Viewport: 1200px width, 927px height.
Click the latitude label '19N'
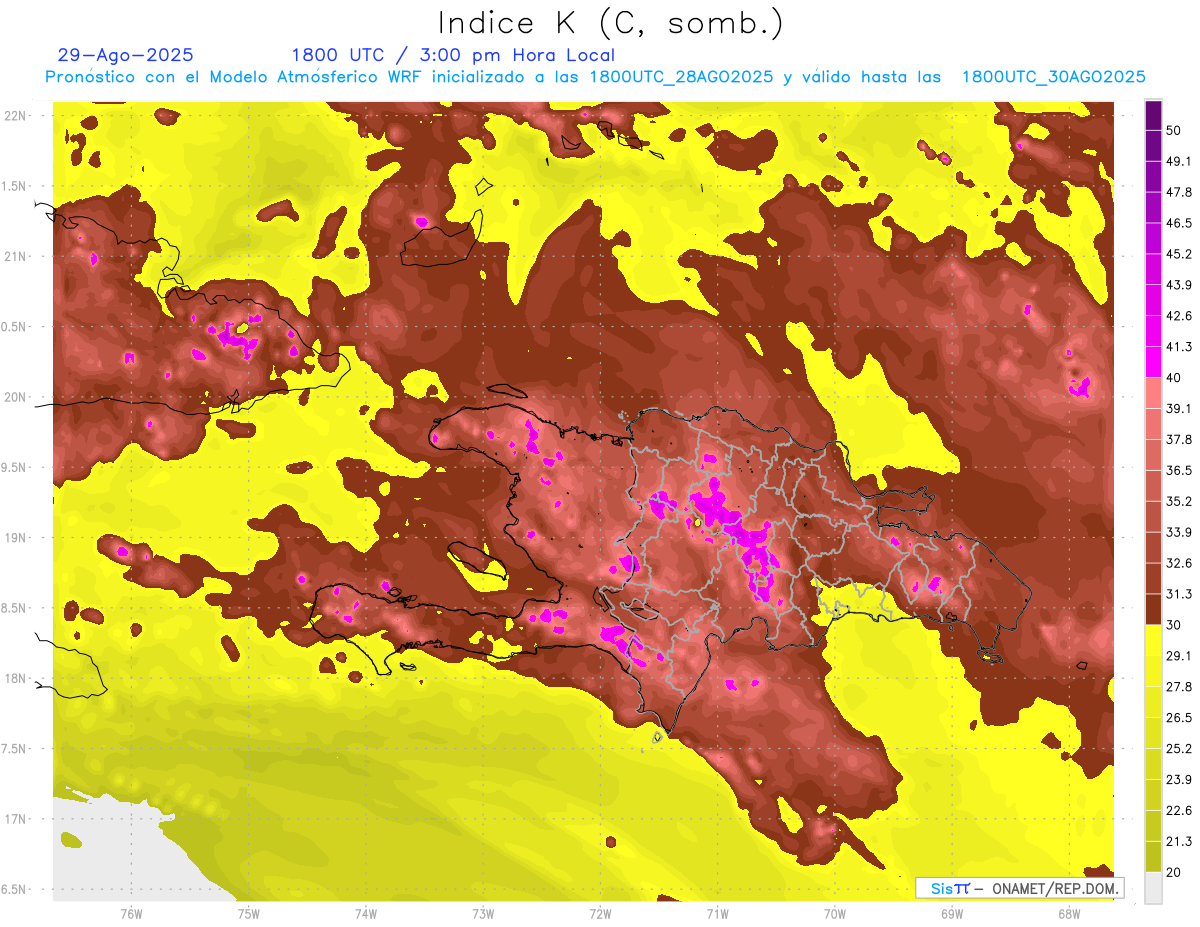click(x=15, y=538)
